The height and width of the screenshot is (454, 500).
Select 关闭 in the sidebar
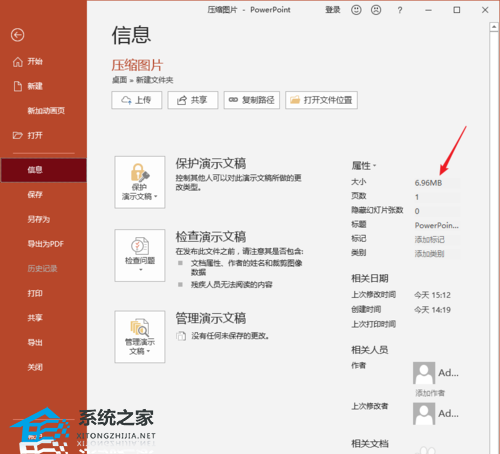coord(35,367)
